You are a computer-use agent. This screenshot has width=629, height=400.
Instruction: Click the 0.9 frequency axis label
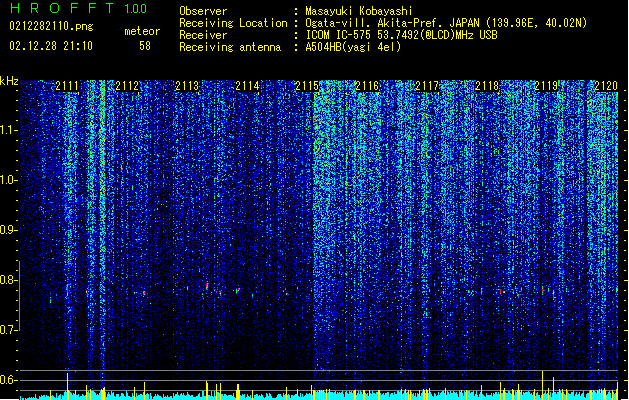click(x=8, y=230)
